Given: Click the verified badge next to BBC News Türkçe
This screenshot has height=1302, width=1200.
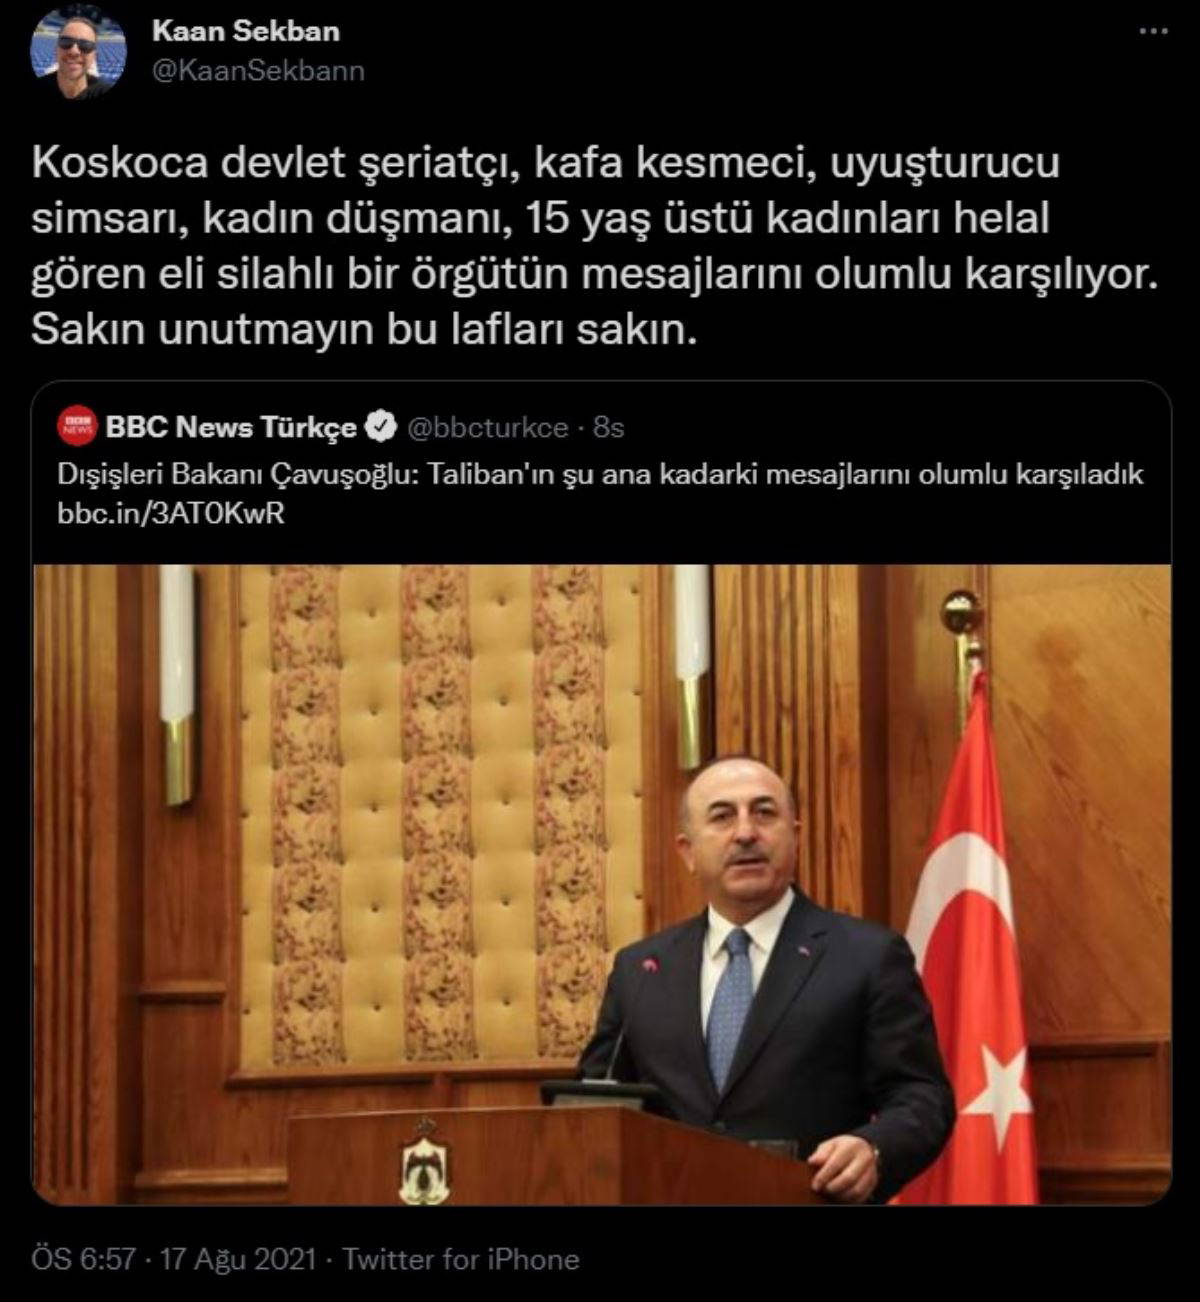Looking at the screenshot, I should pos(381,428).
